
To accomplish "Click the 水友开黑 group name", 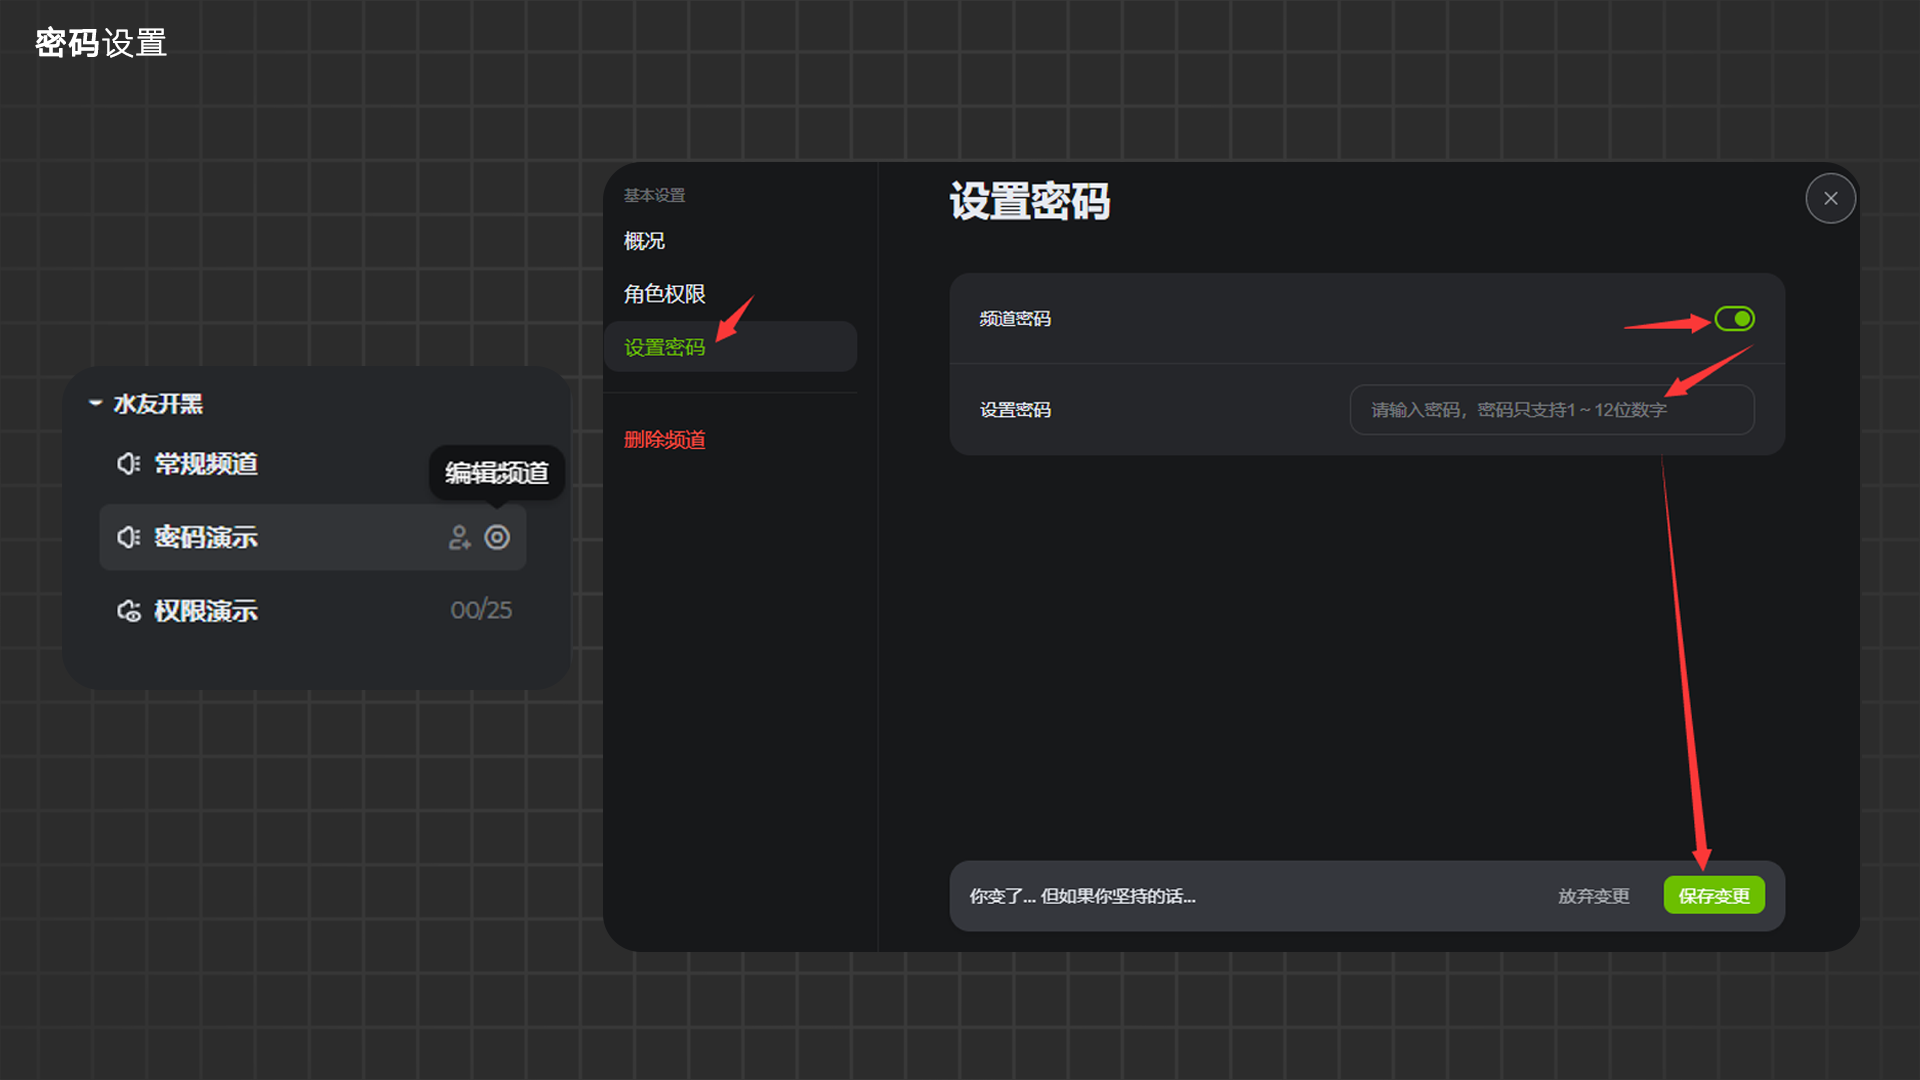I will (x=158, y=404).
